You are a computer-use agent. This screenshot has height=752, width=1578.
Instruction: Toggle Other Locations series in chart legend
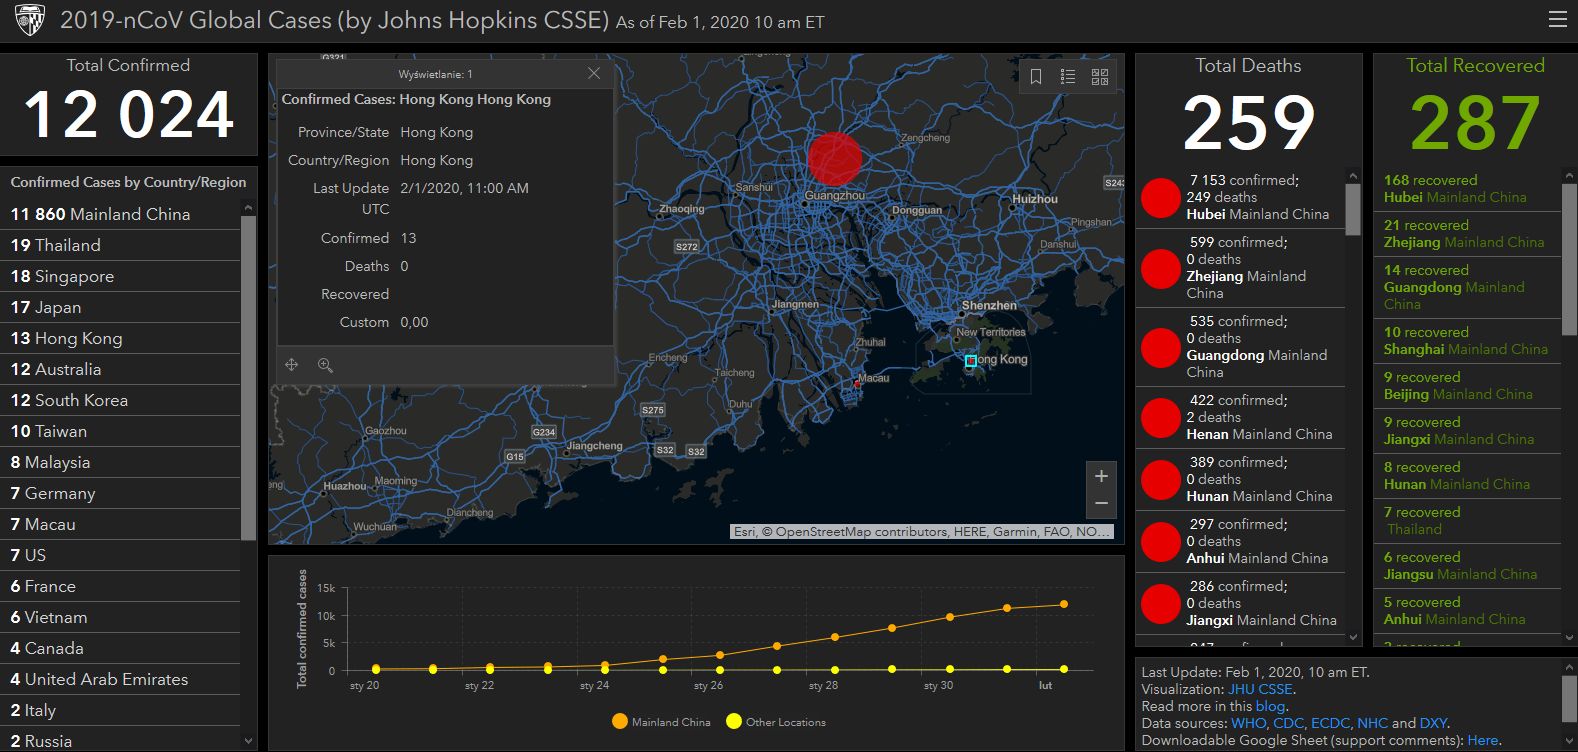(x=776, y=722)
